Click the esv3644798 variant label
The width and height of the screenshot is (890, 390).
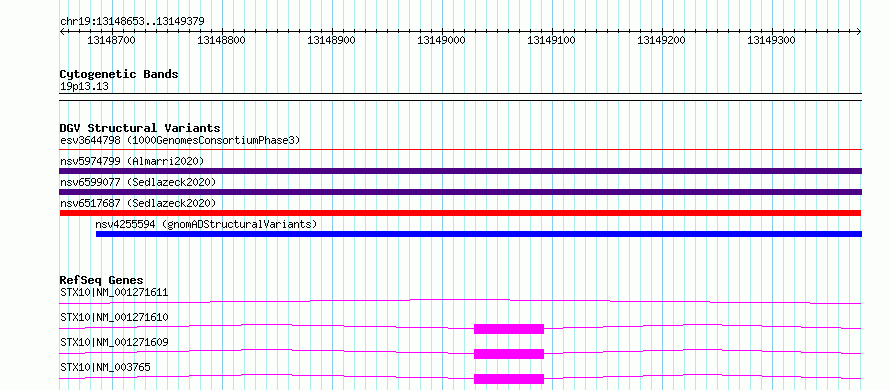point(180,140)
